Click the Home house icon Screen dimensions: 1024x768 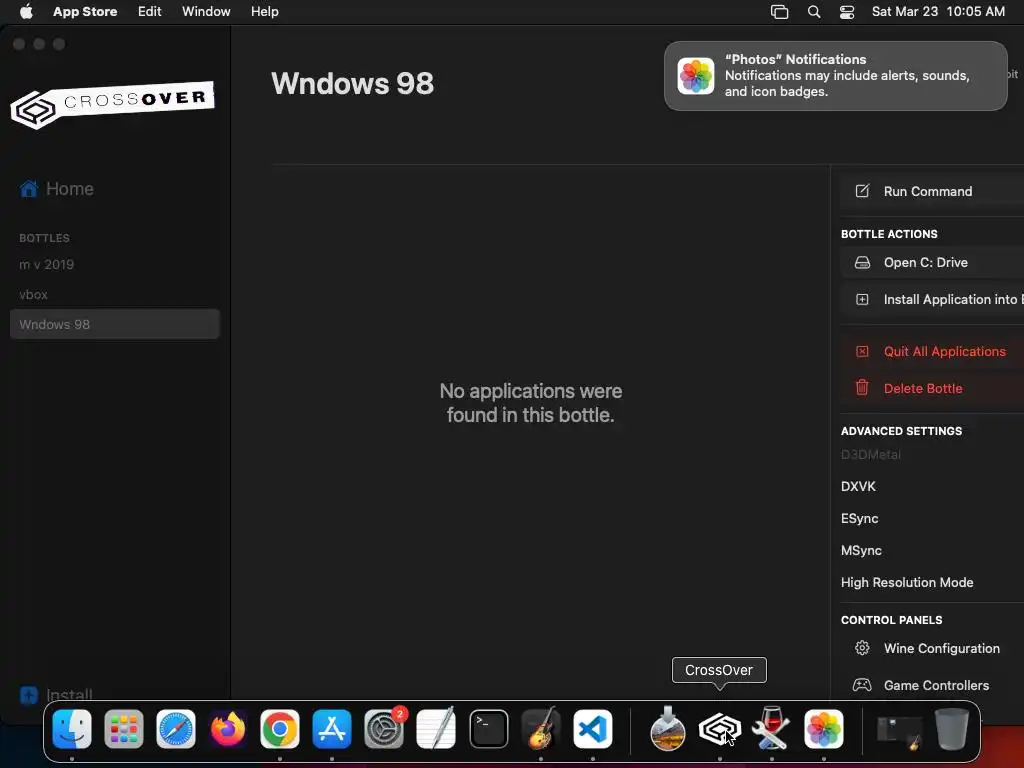coord(29,189)
